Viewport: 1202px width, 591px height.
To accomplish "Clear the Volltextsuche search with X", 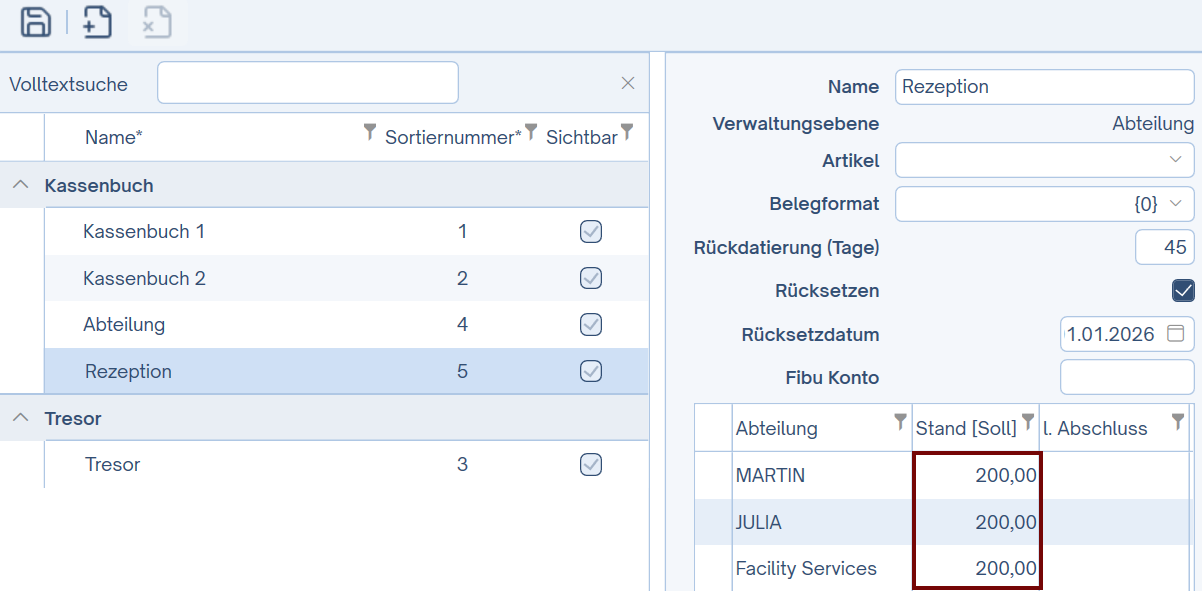I will (x=628, y=83).
